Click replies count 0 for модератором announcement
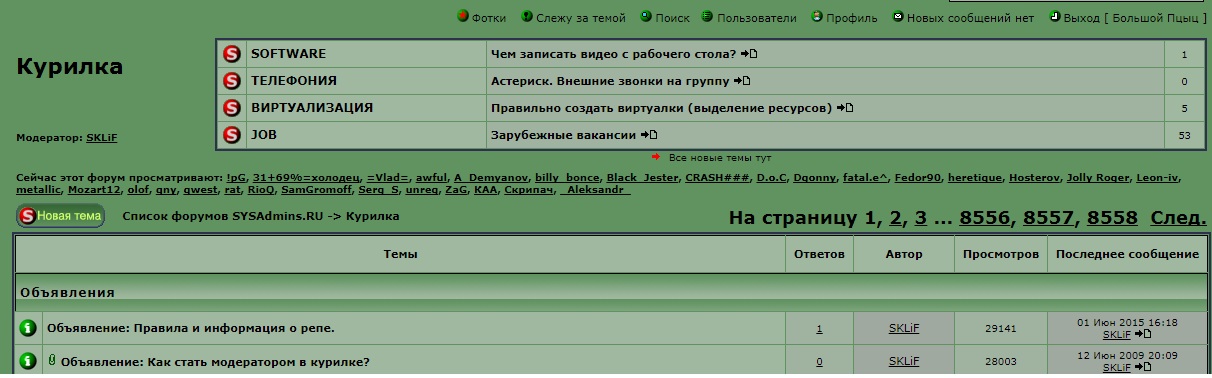This screenshot has width=1212, height=378. pyautogui.click(x=819, y=362)
